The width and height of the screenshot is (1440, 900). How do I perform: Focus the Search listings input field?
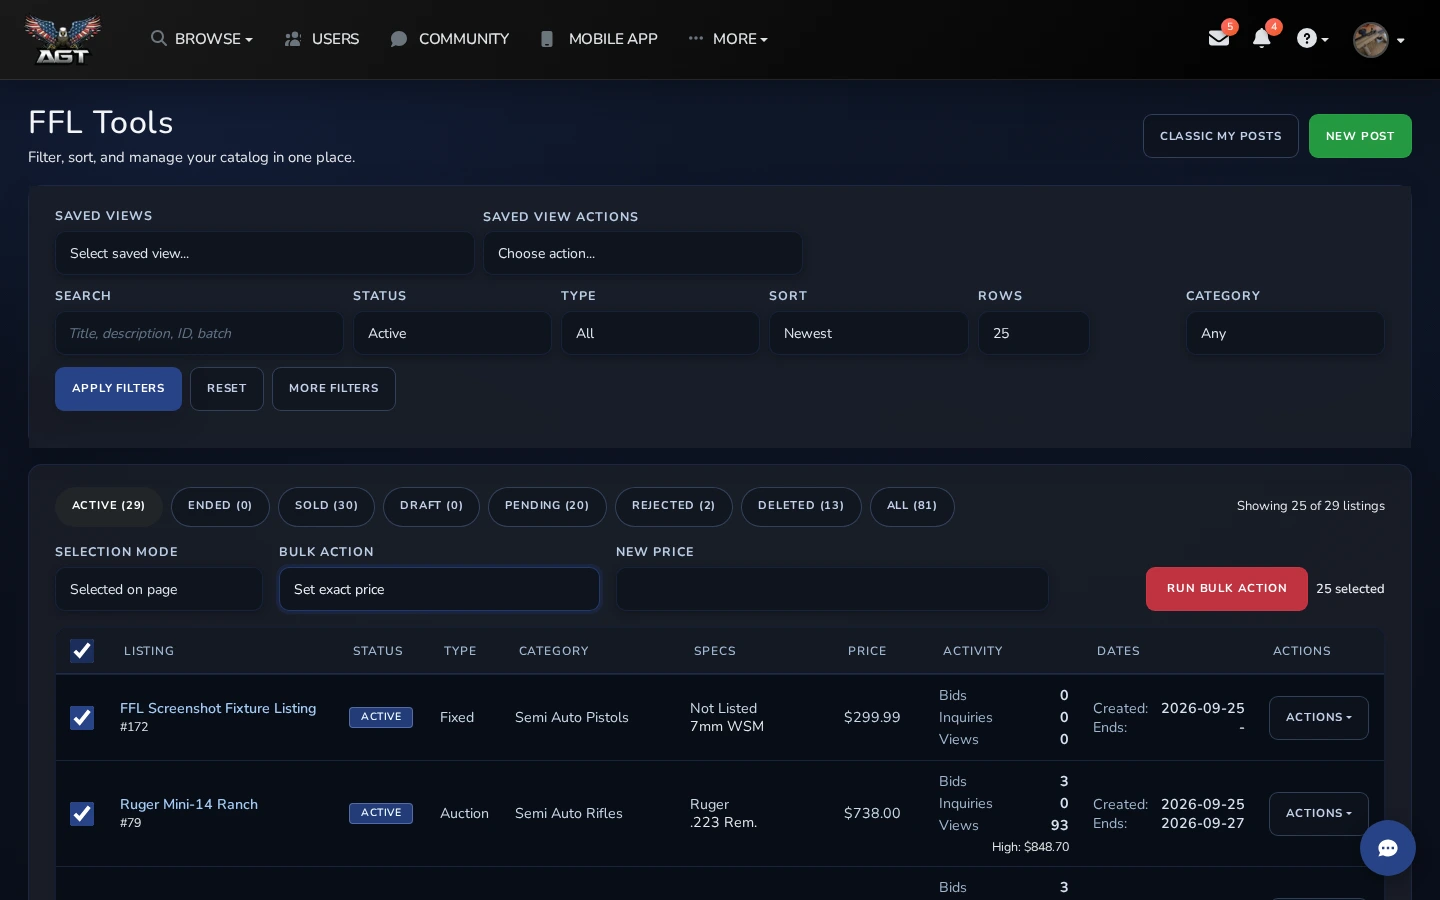[x=199, y=333]
